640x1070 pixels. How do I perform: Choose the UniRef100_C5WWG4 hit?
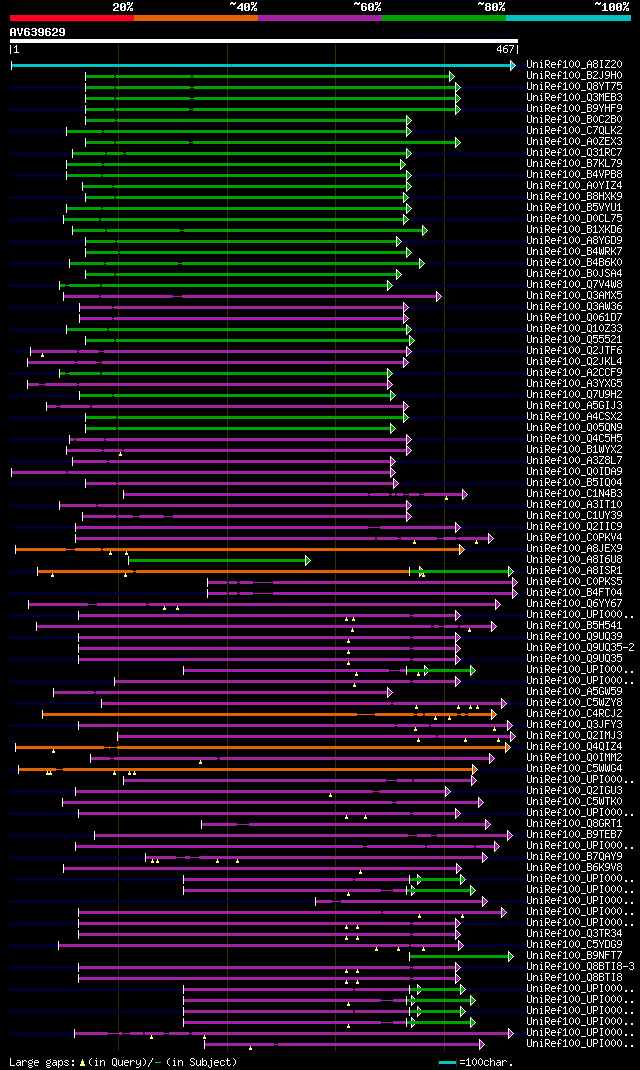coord(574,769)
